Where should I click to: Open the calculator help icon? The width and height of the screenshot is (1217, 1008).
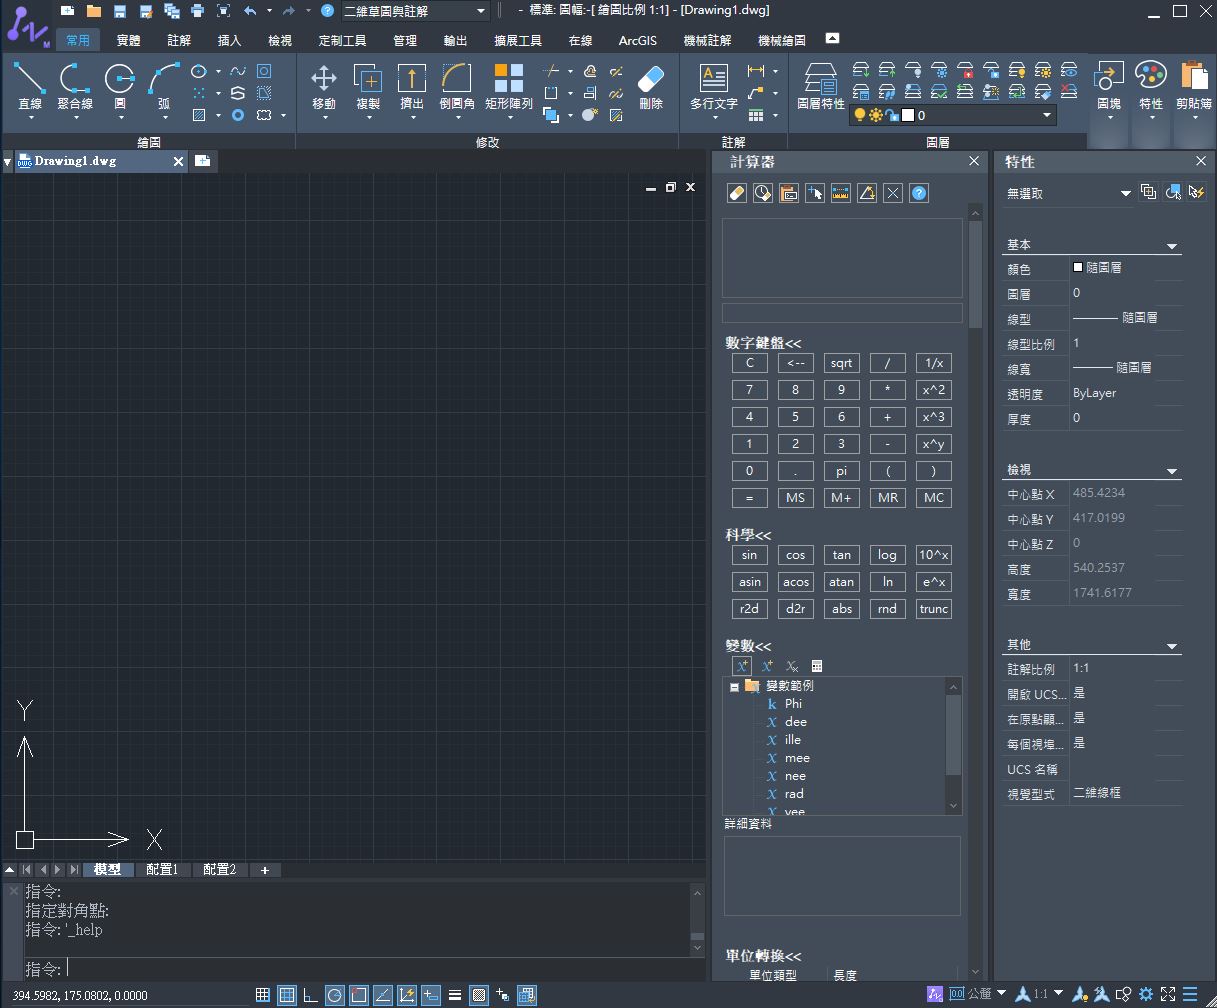[x=919, y=193]
